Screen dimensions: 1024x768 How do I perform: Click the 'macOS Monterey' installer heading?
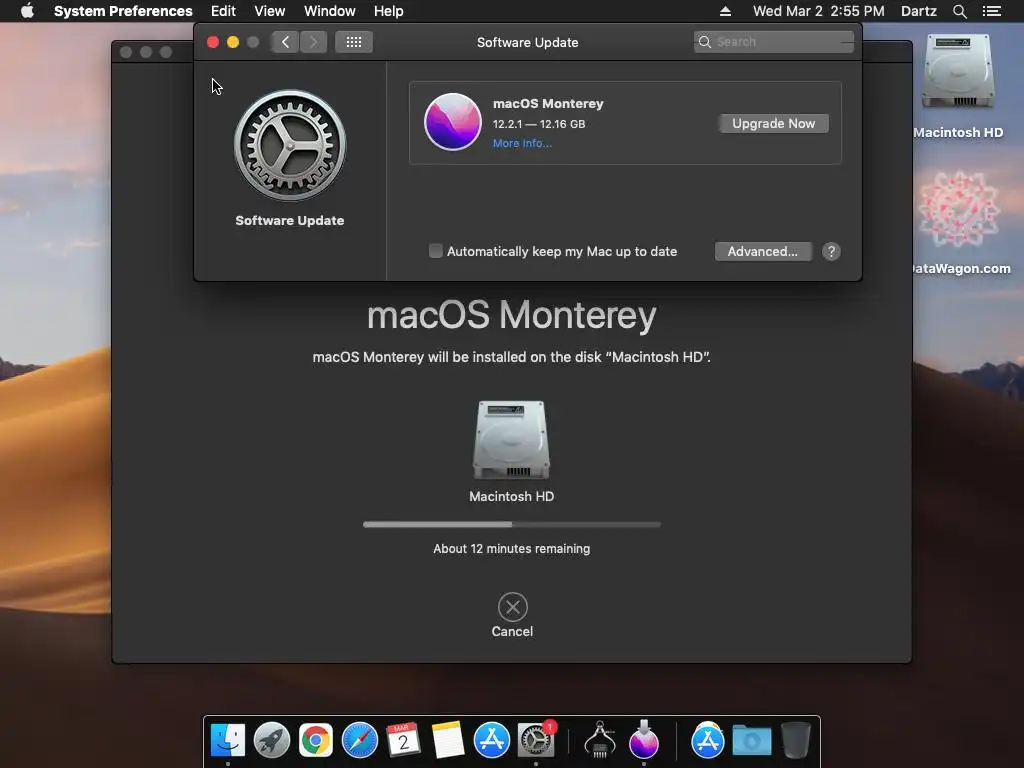pyautogui.click(x=511, y=315)
